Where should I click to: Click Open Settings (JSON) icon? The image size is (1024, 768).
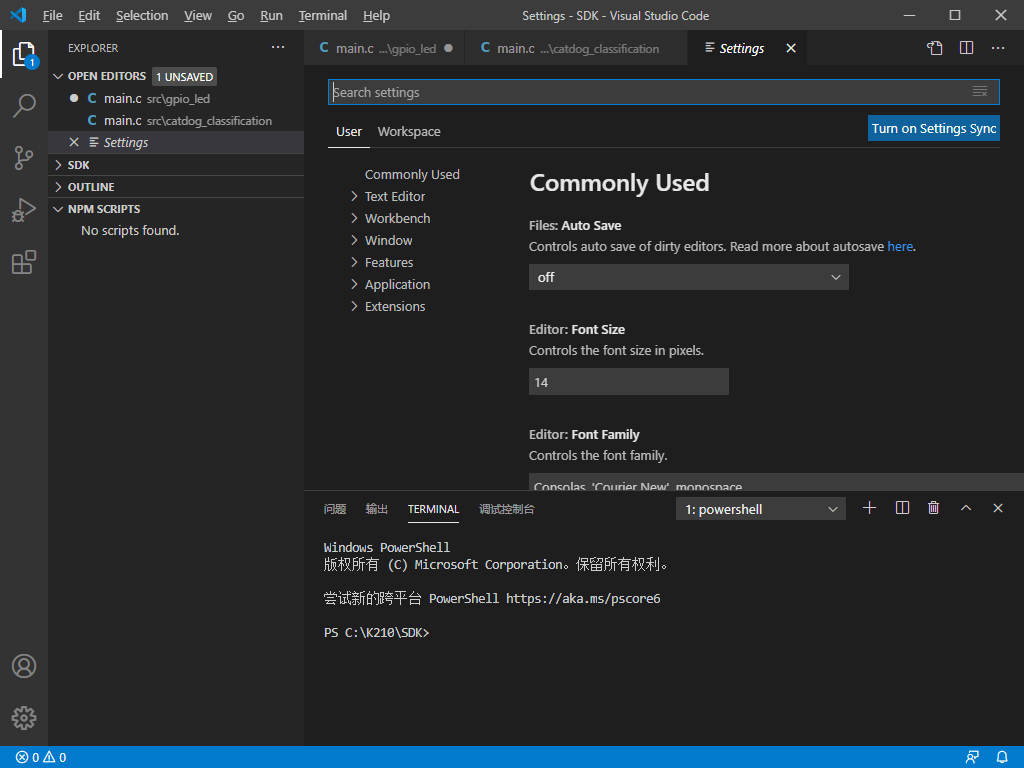(935, 48)
